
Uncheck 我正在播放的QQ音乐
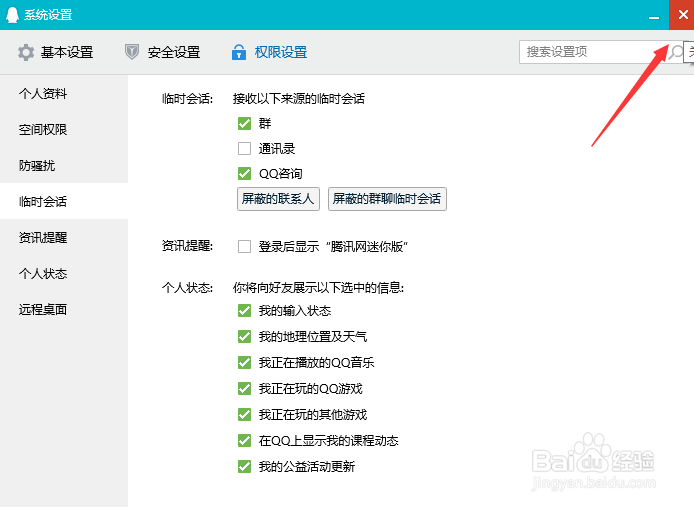coord(244,363)
